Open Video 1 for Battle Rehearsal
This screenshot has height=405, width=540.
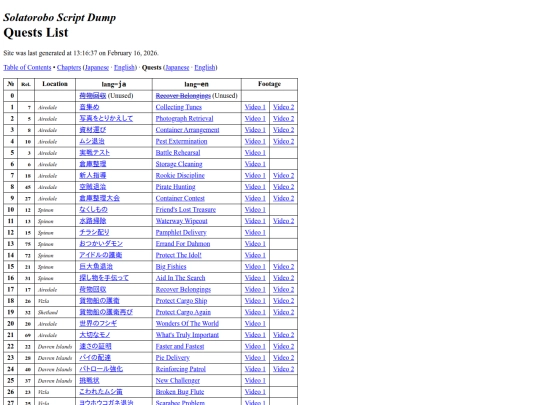coord(255,153)
